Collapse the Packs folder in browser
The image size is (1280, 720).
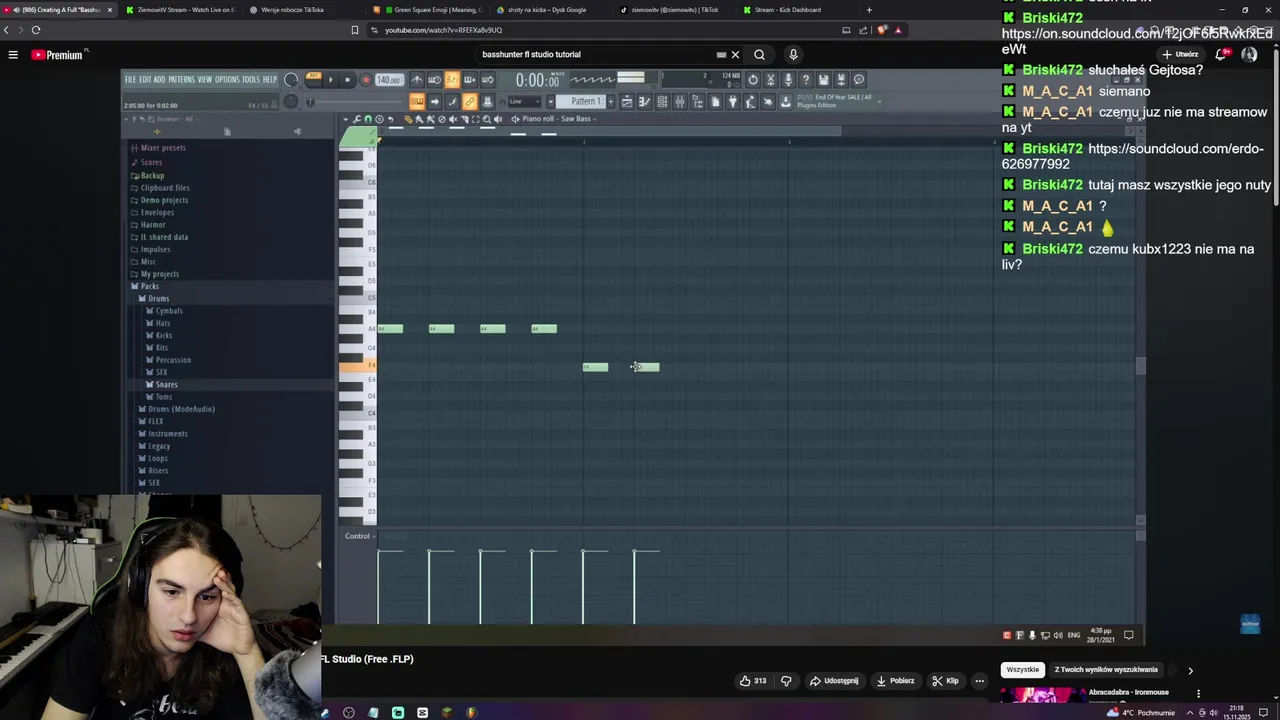(149, 286)
